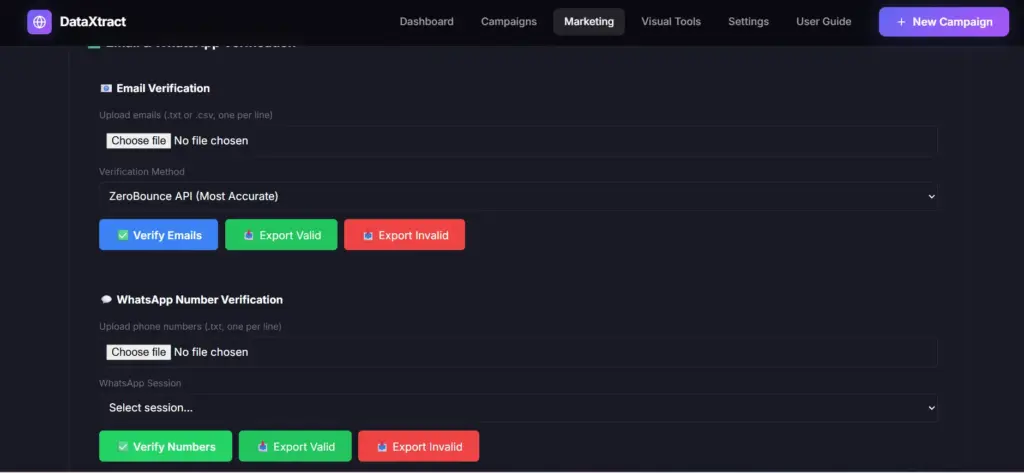1024x473 pixels.
Task: Click Export Valid under WhatsApp Number Verification
Action: 295,446
